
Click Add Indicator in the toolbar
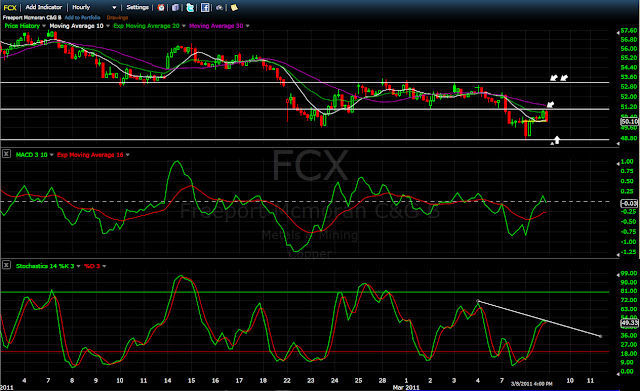click(x=44, y=7)
